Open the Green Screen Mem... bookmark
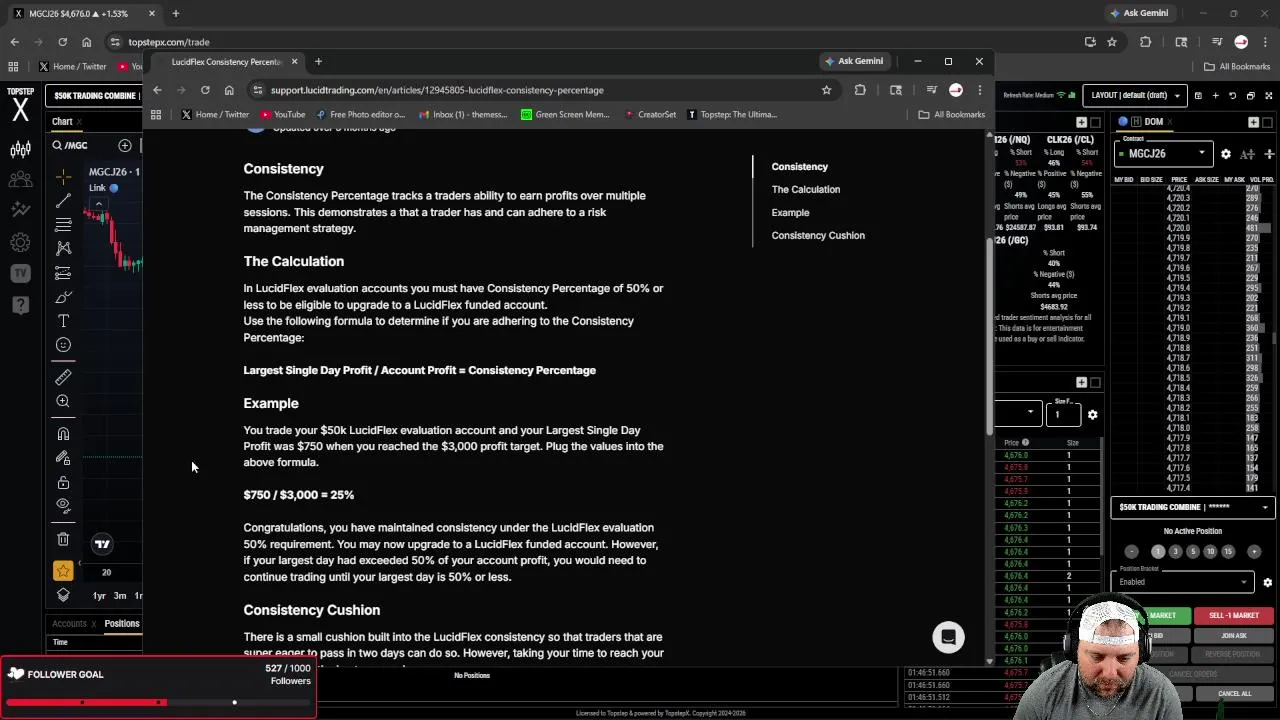The image size is (1280, 720). pos(565,114)
